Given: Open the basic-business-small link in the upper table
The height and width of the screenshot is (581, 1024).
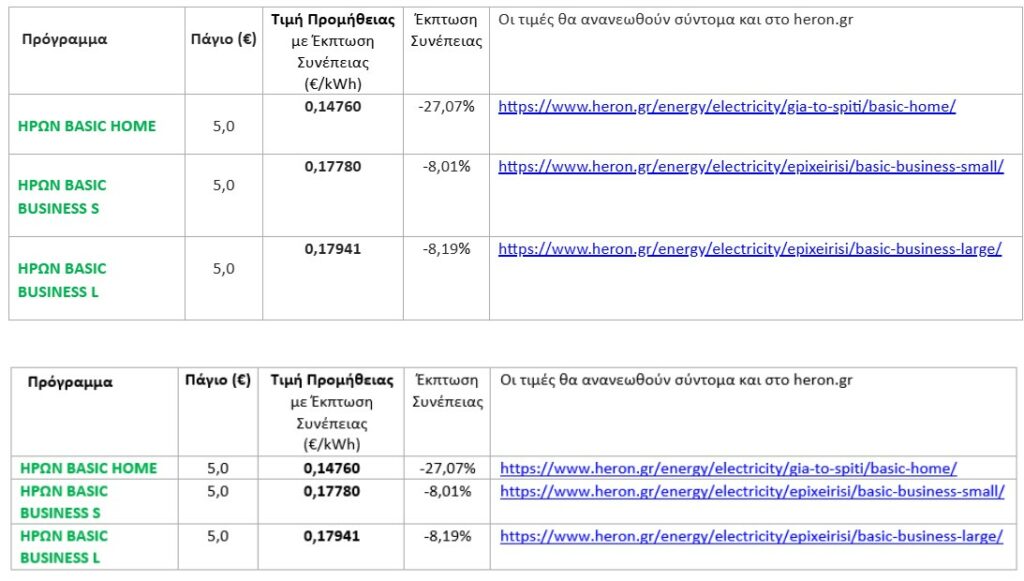Looking at the screenshot, I should (750, 166).
